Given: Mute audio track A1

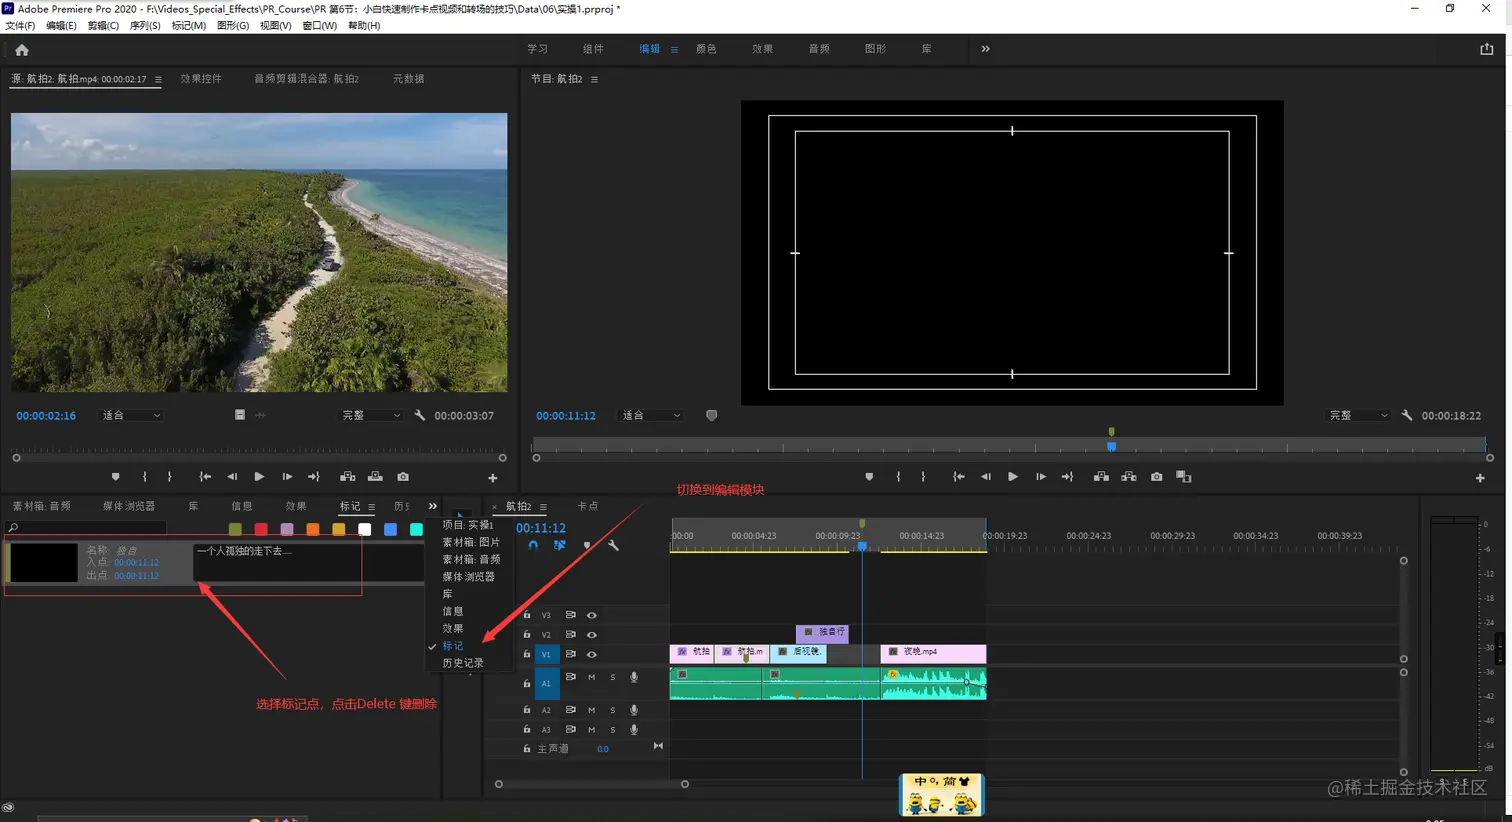Looking at the screenshot, I should coord(591,678).
